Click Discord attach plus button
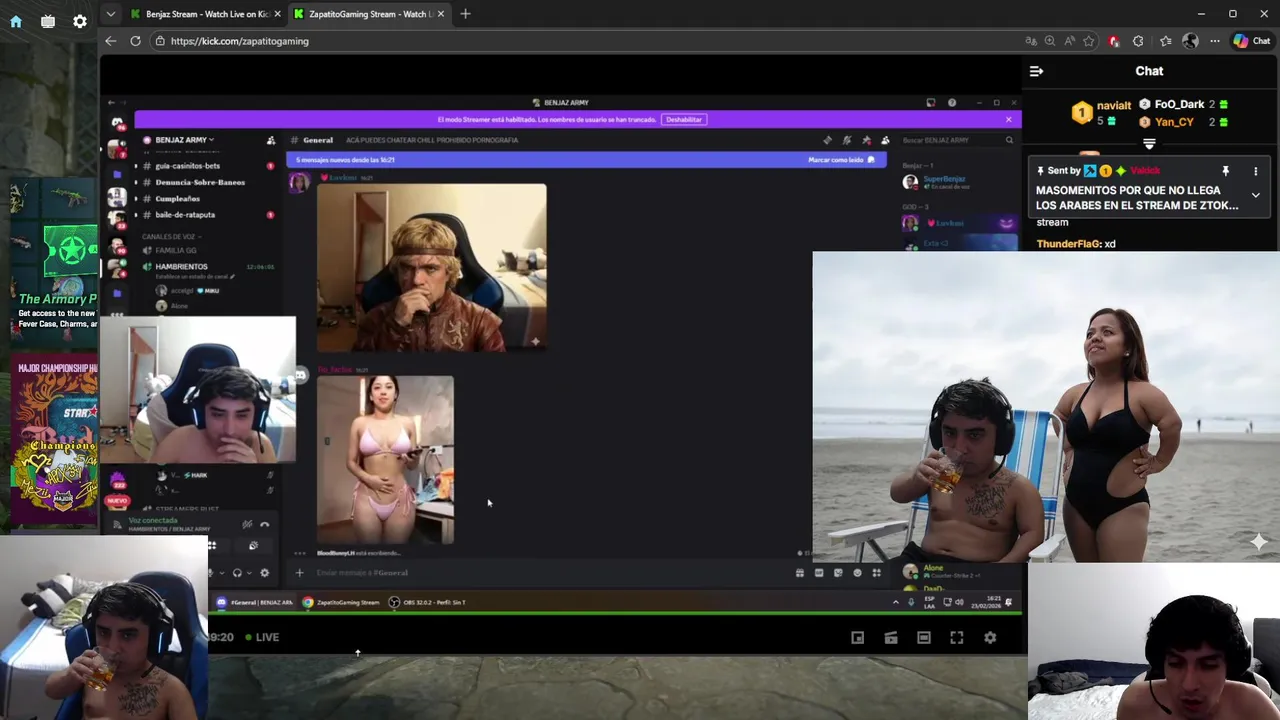The width and height of the screenshot is (1280, 720). [x=299, y=573]
